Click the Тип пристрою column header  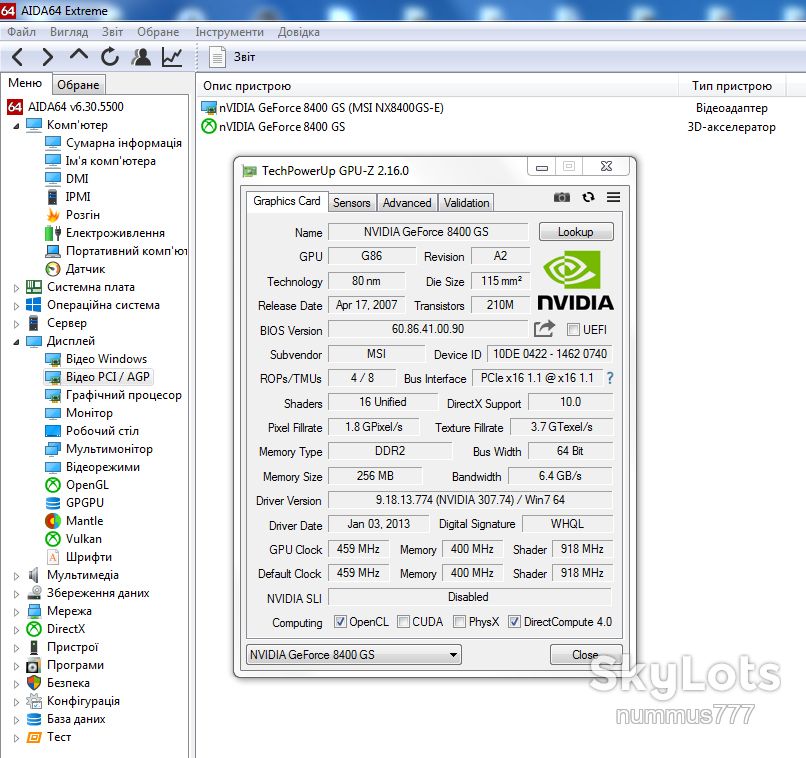point(732,86)
